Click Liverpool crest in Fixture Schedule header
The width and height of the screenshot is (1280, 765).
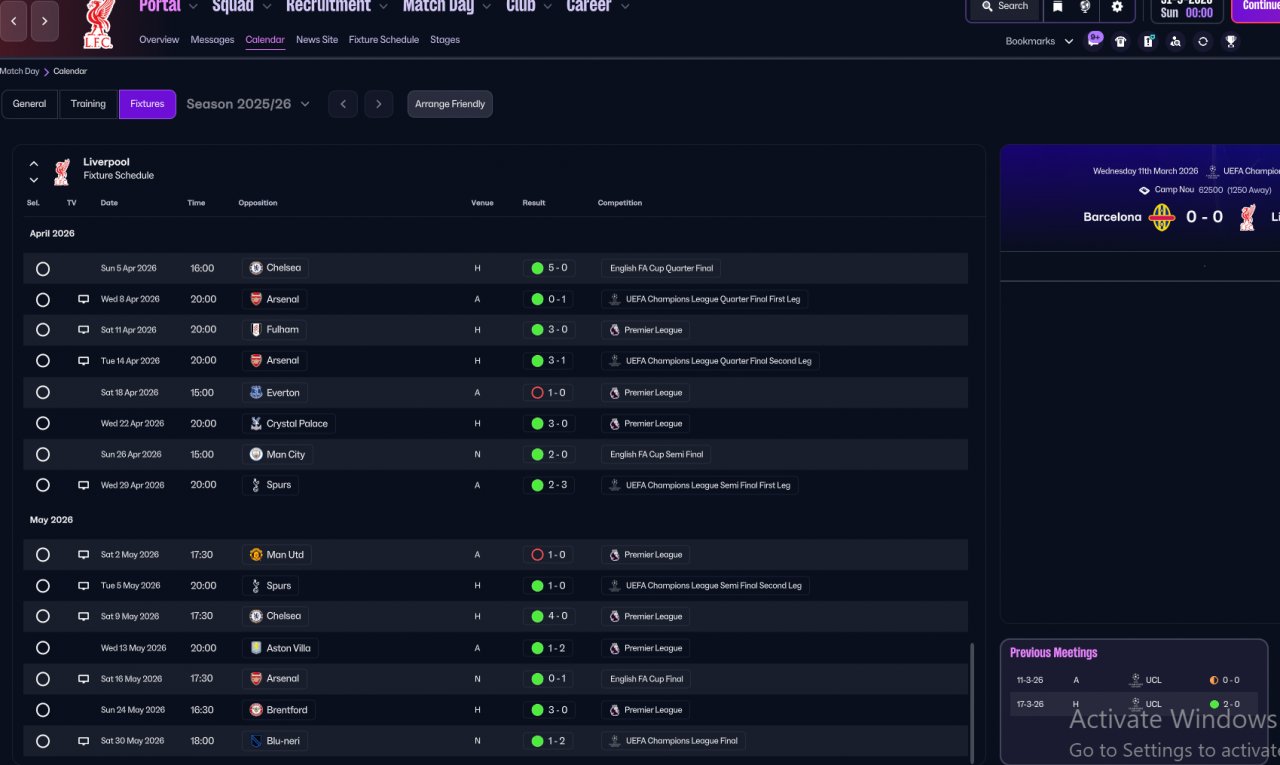(62, 171)
